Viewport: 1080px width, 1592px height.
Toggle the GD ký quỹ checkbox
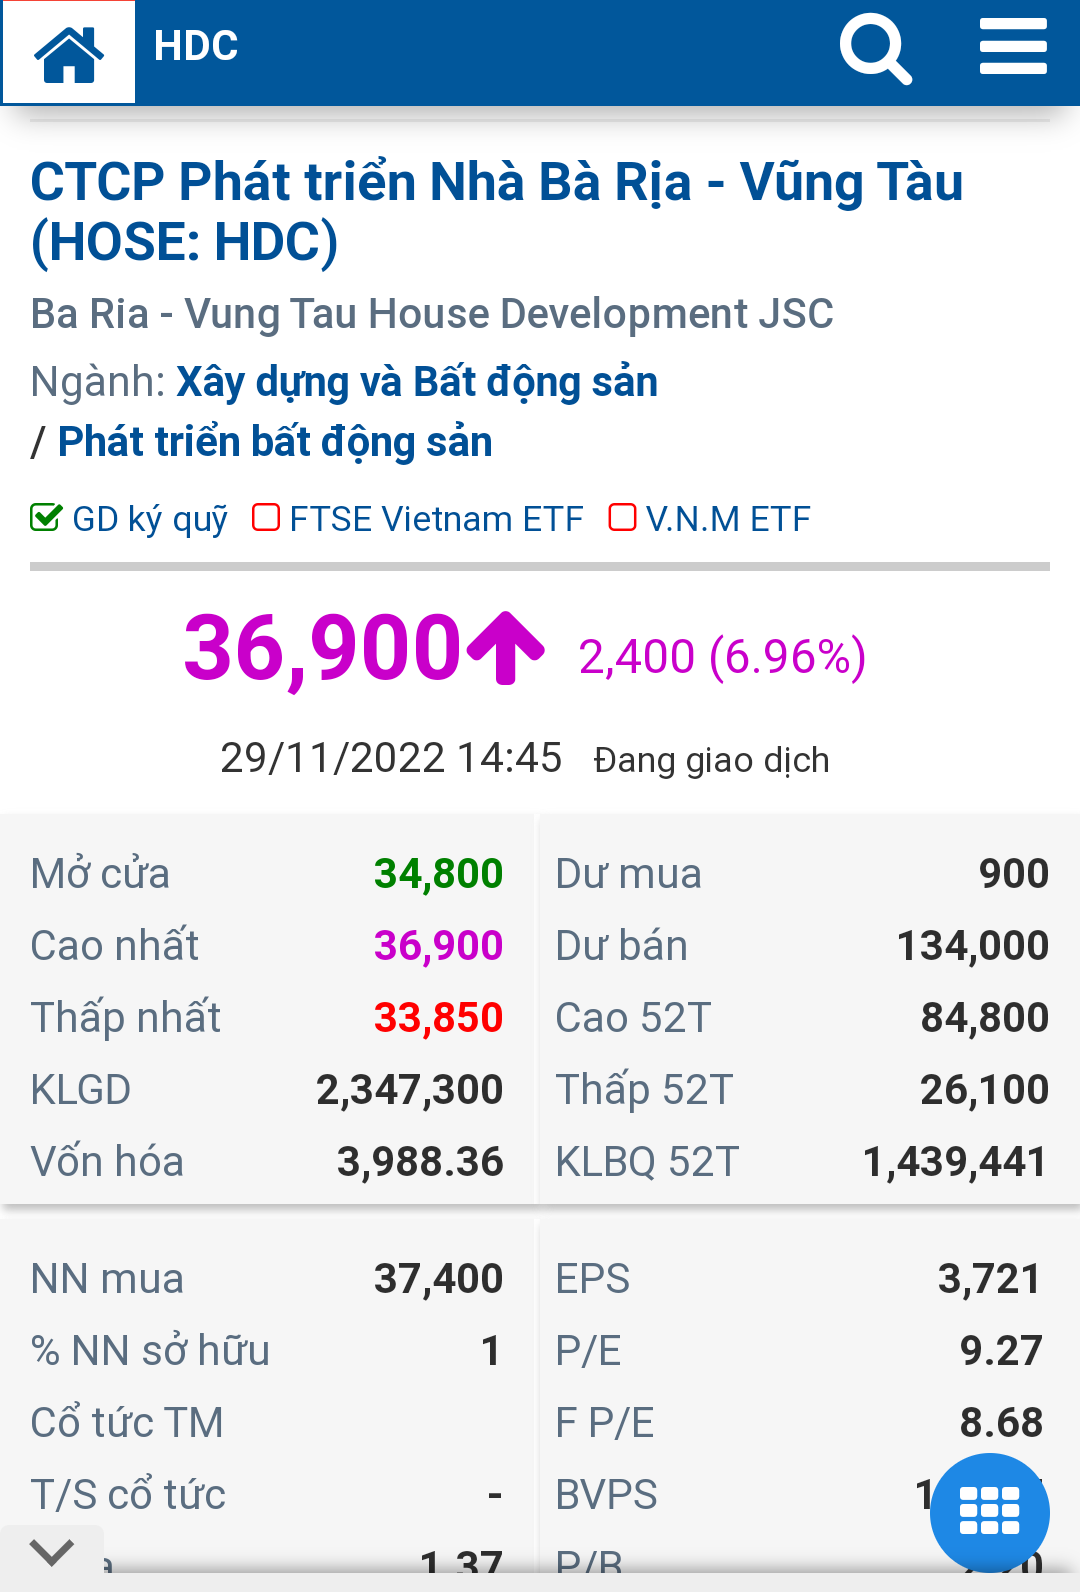pos(46,518)
